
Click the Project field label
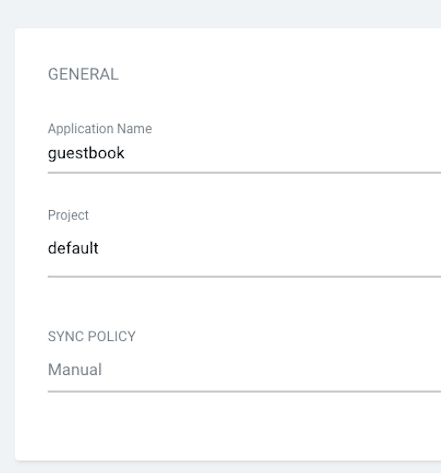tap(68, 215)
